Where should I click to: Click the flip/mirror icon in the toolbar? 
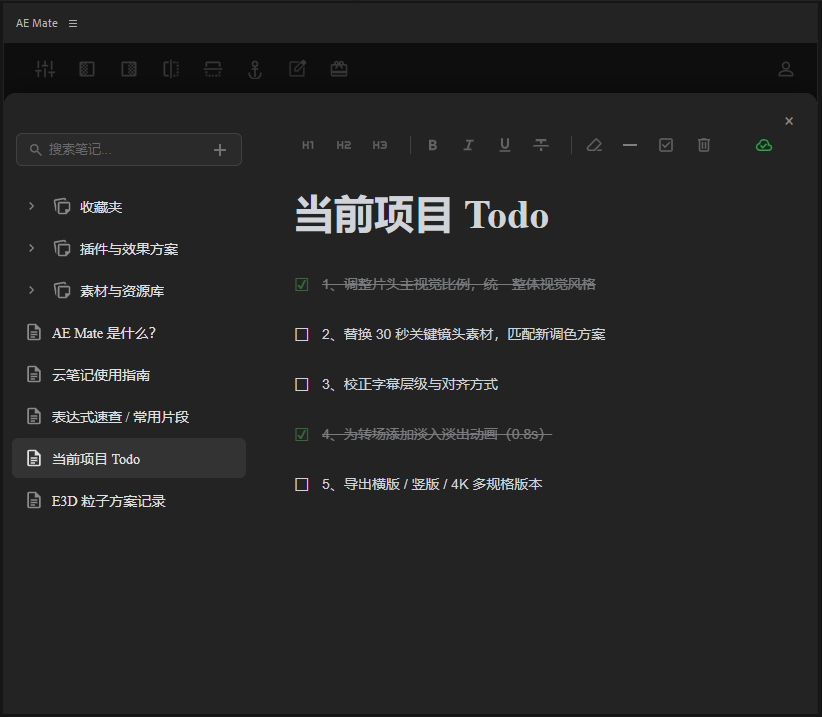(x=171, y=69)
